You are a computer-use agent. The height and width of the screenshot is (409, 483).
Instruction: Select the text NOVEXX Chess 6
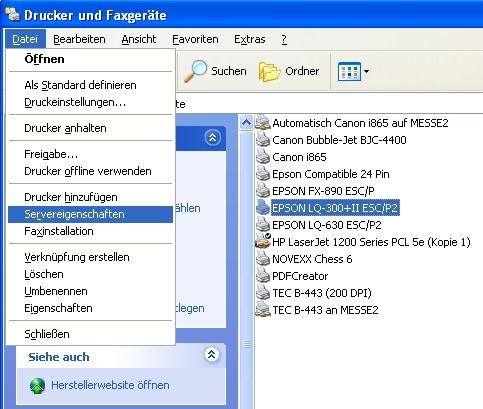pos(312,259)
